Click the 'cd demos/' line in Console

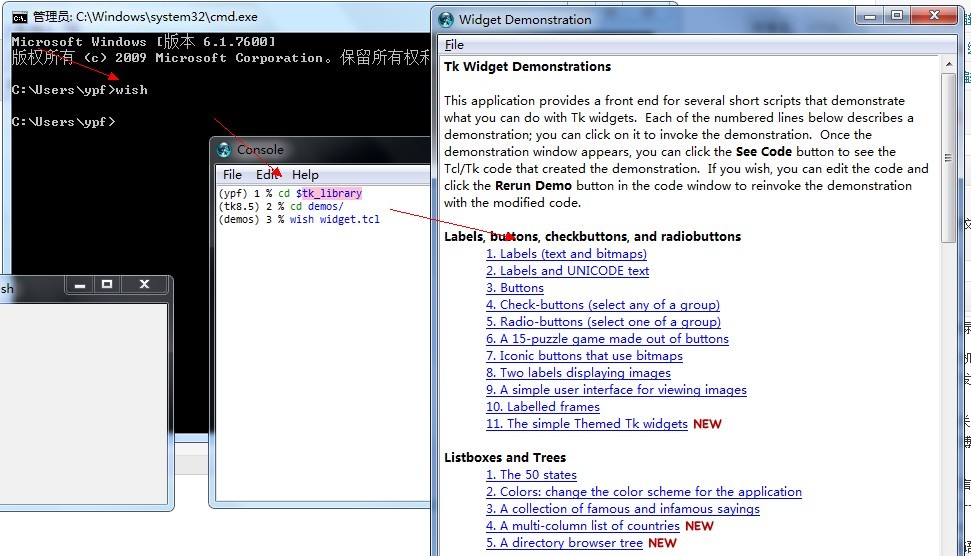[x=316, y=206]
